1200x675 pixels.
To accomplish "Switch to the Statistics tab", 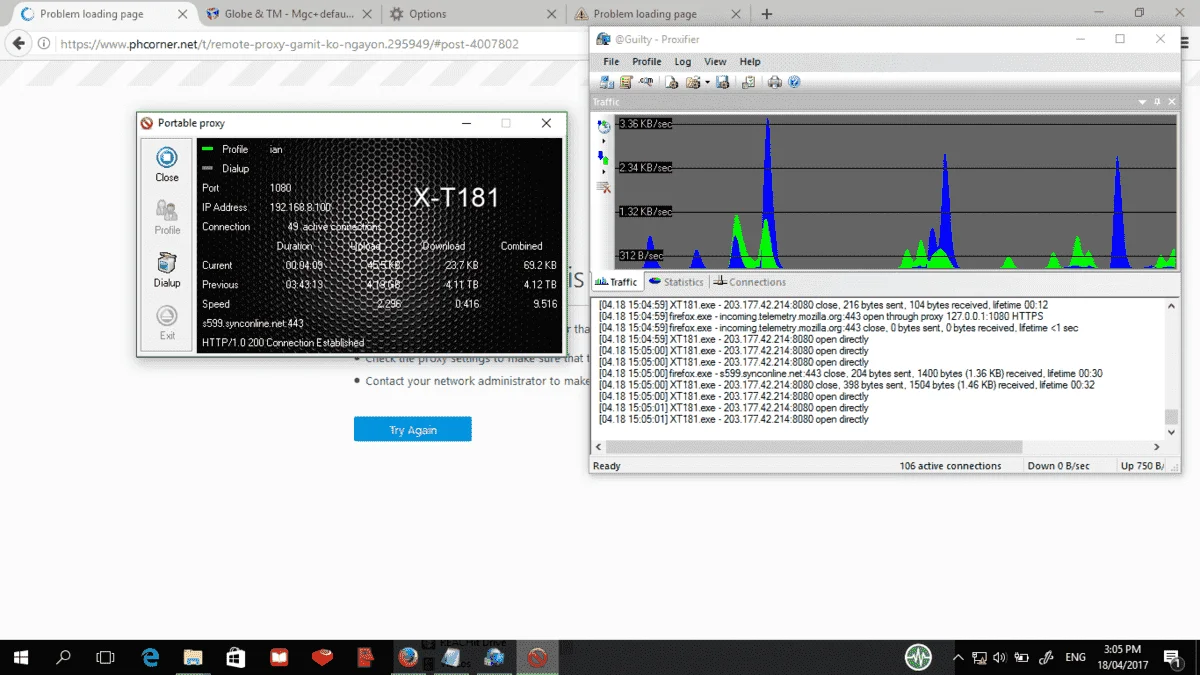I will tap(676, 282).
